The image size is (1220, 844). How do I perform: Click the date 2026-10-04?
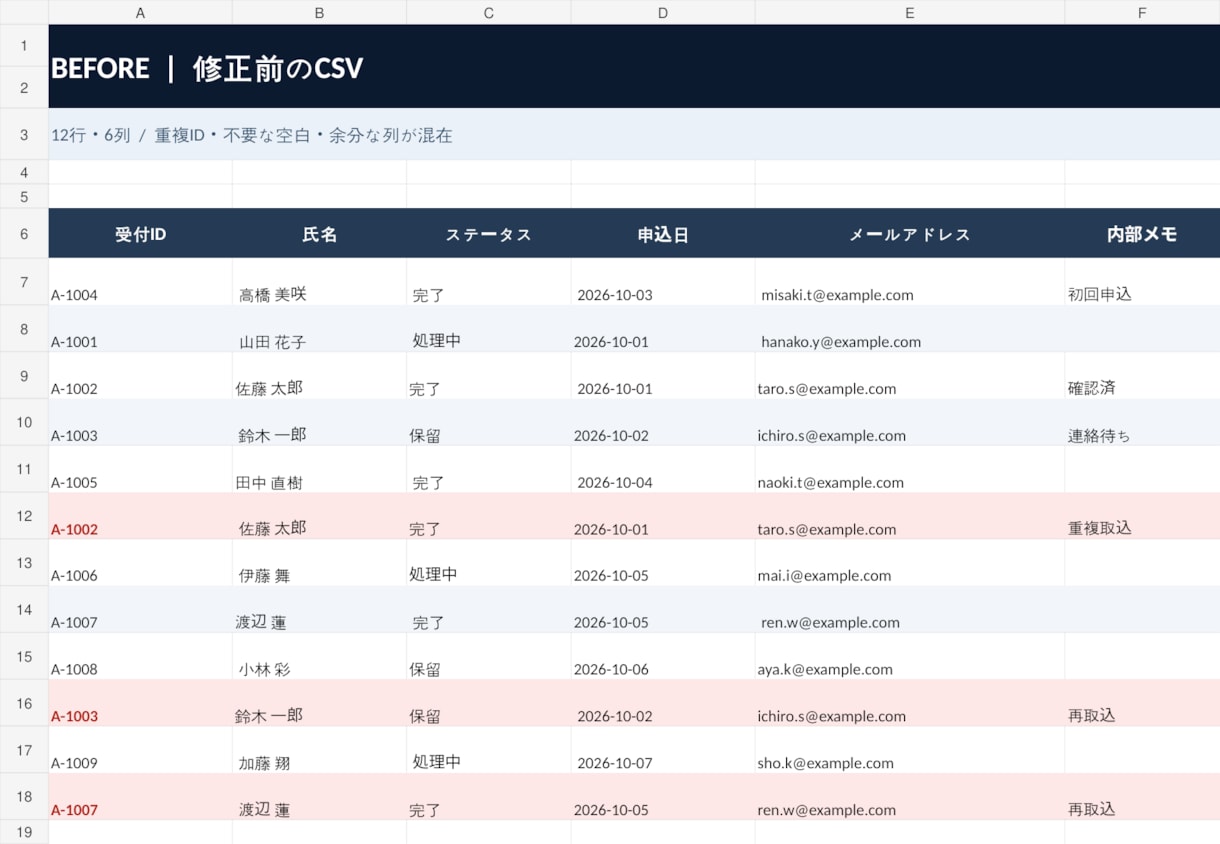pos(615,482)
